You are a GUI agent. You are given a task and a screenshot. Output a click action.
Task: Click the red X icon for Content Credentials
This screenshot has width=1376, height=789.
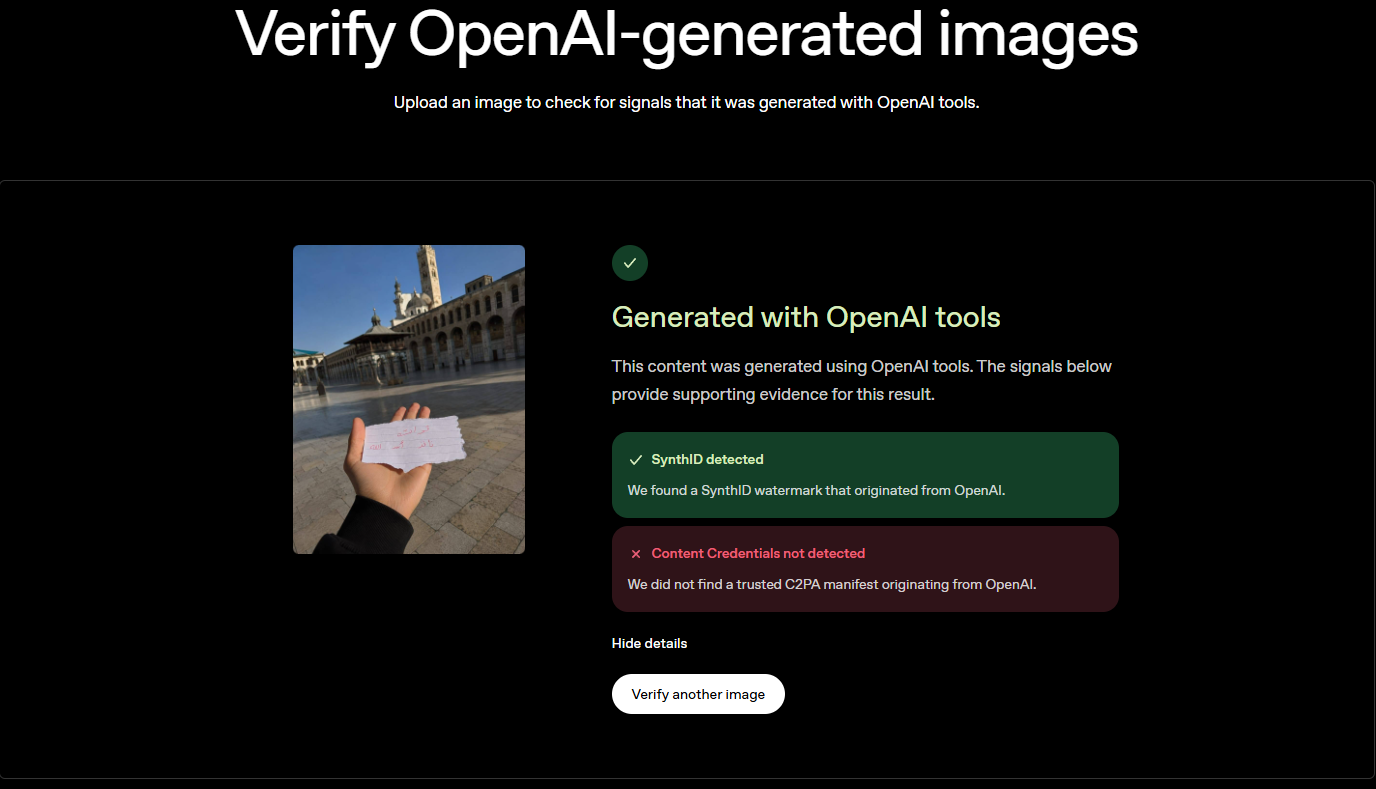tap(635, 554)
